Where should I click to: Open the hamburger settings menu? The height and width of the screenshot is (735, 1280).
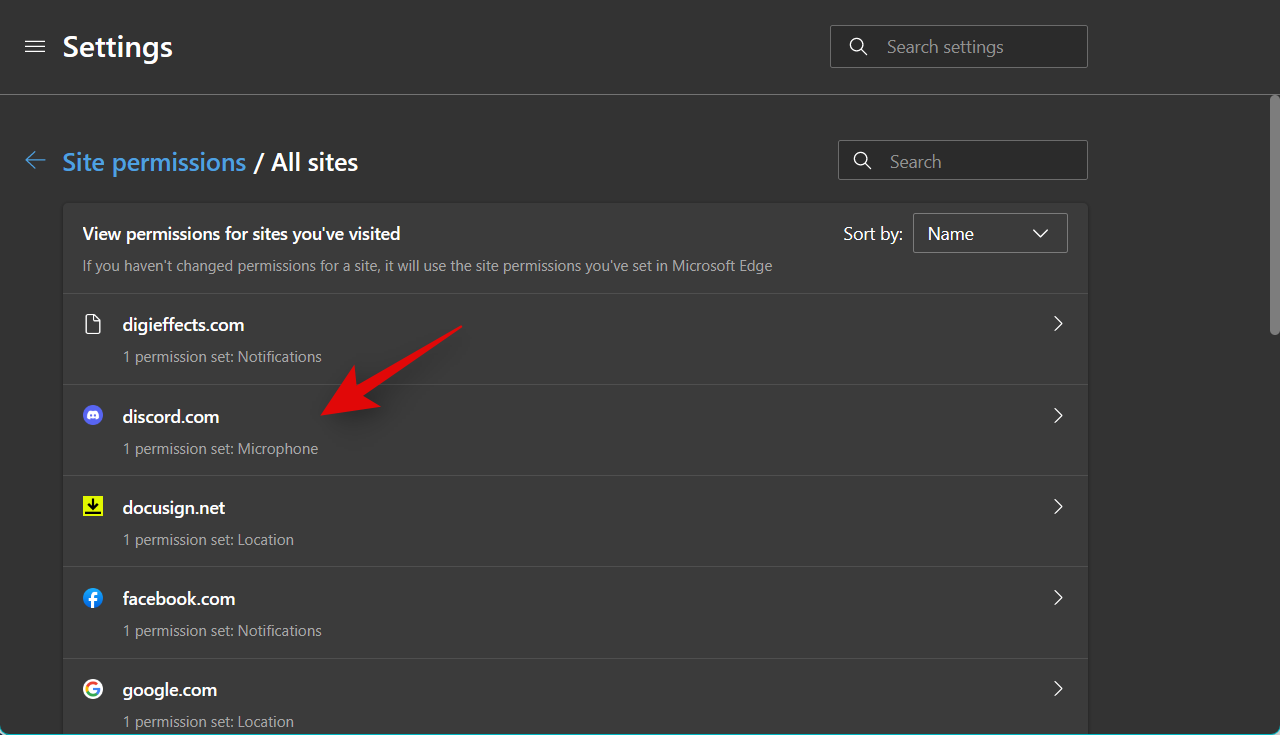(35, 47)
